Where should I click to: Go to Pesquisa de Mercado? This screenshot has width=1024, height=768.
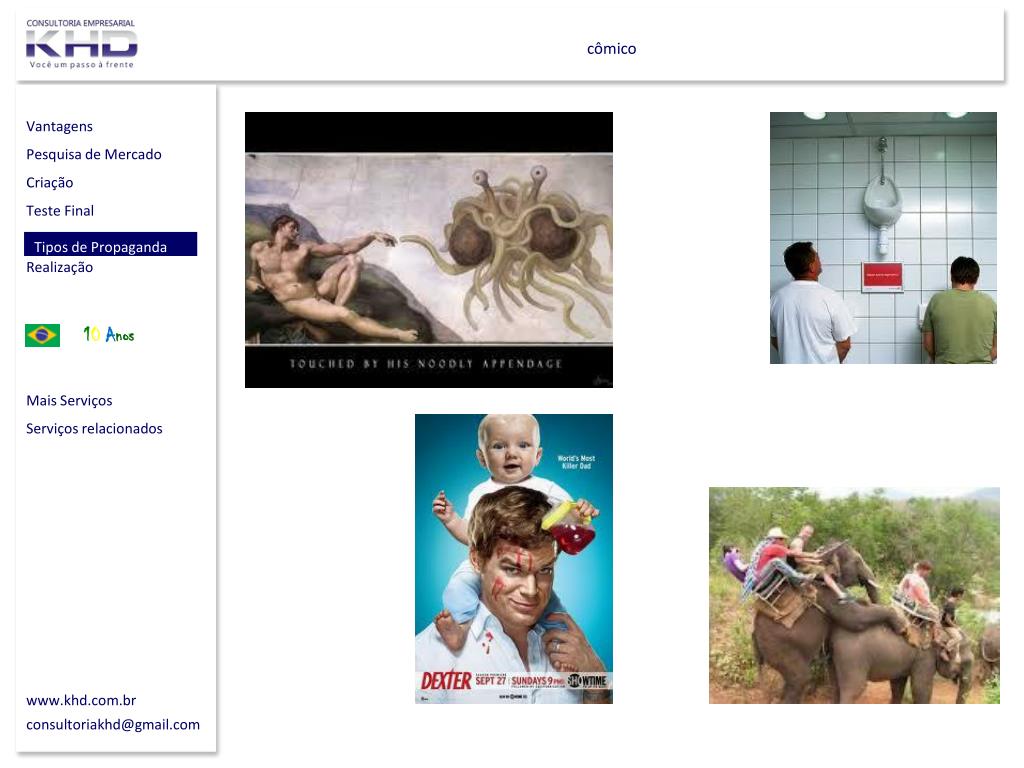[x=93, y=154]
